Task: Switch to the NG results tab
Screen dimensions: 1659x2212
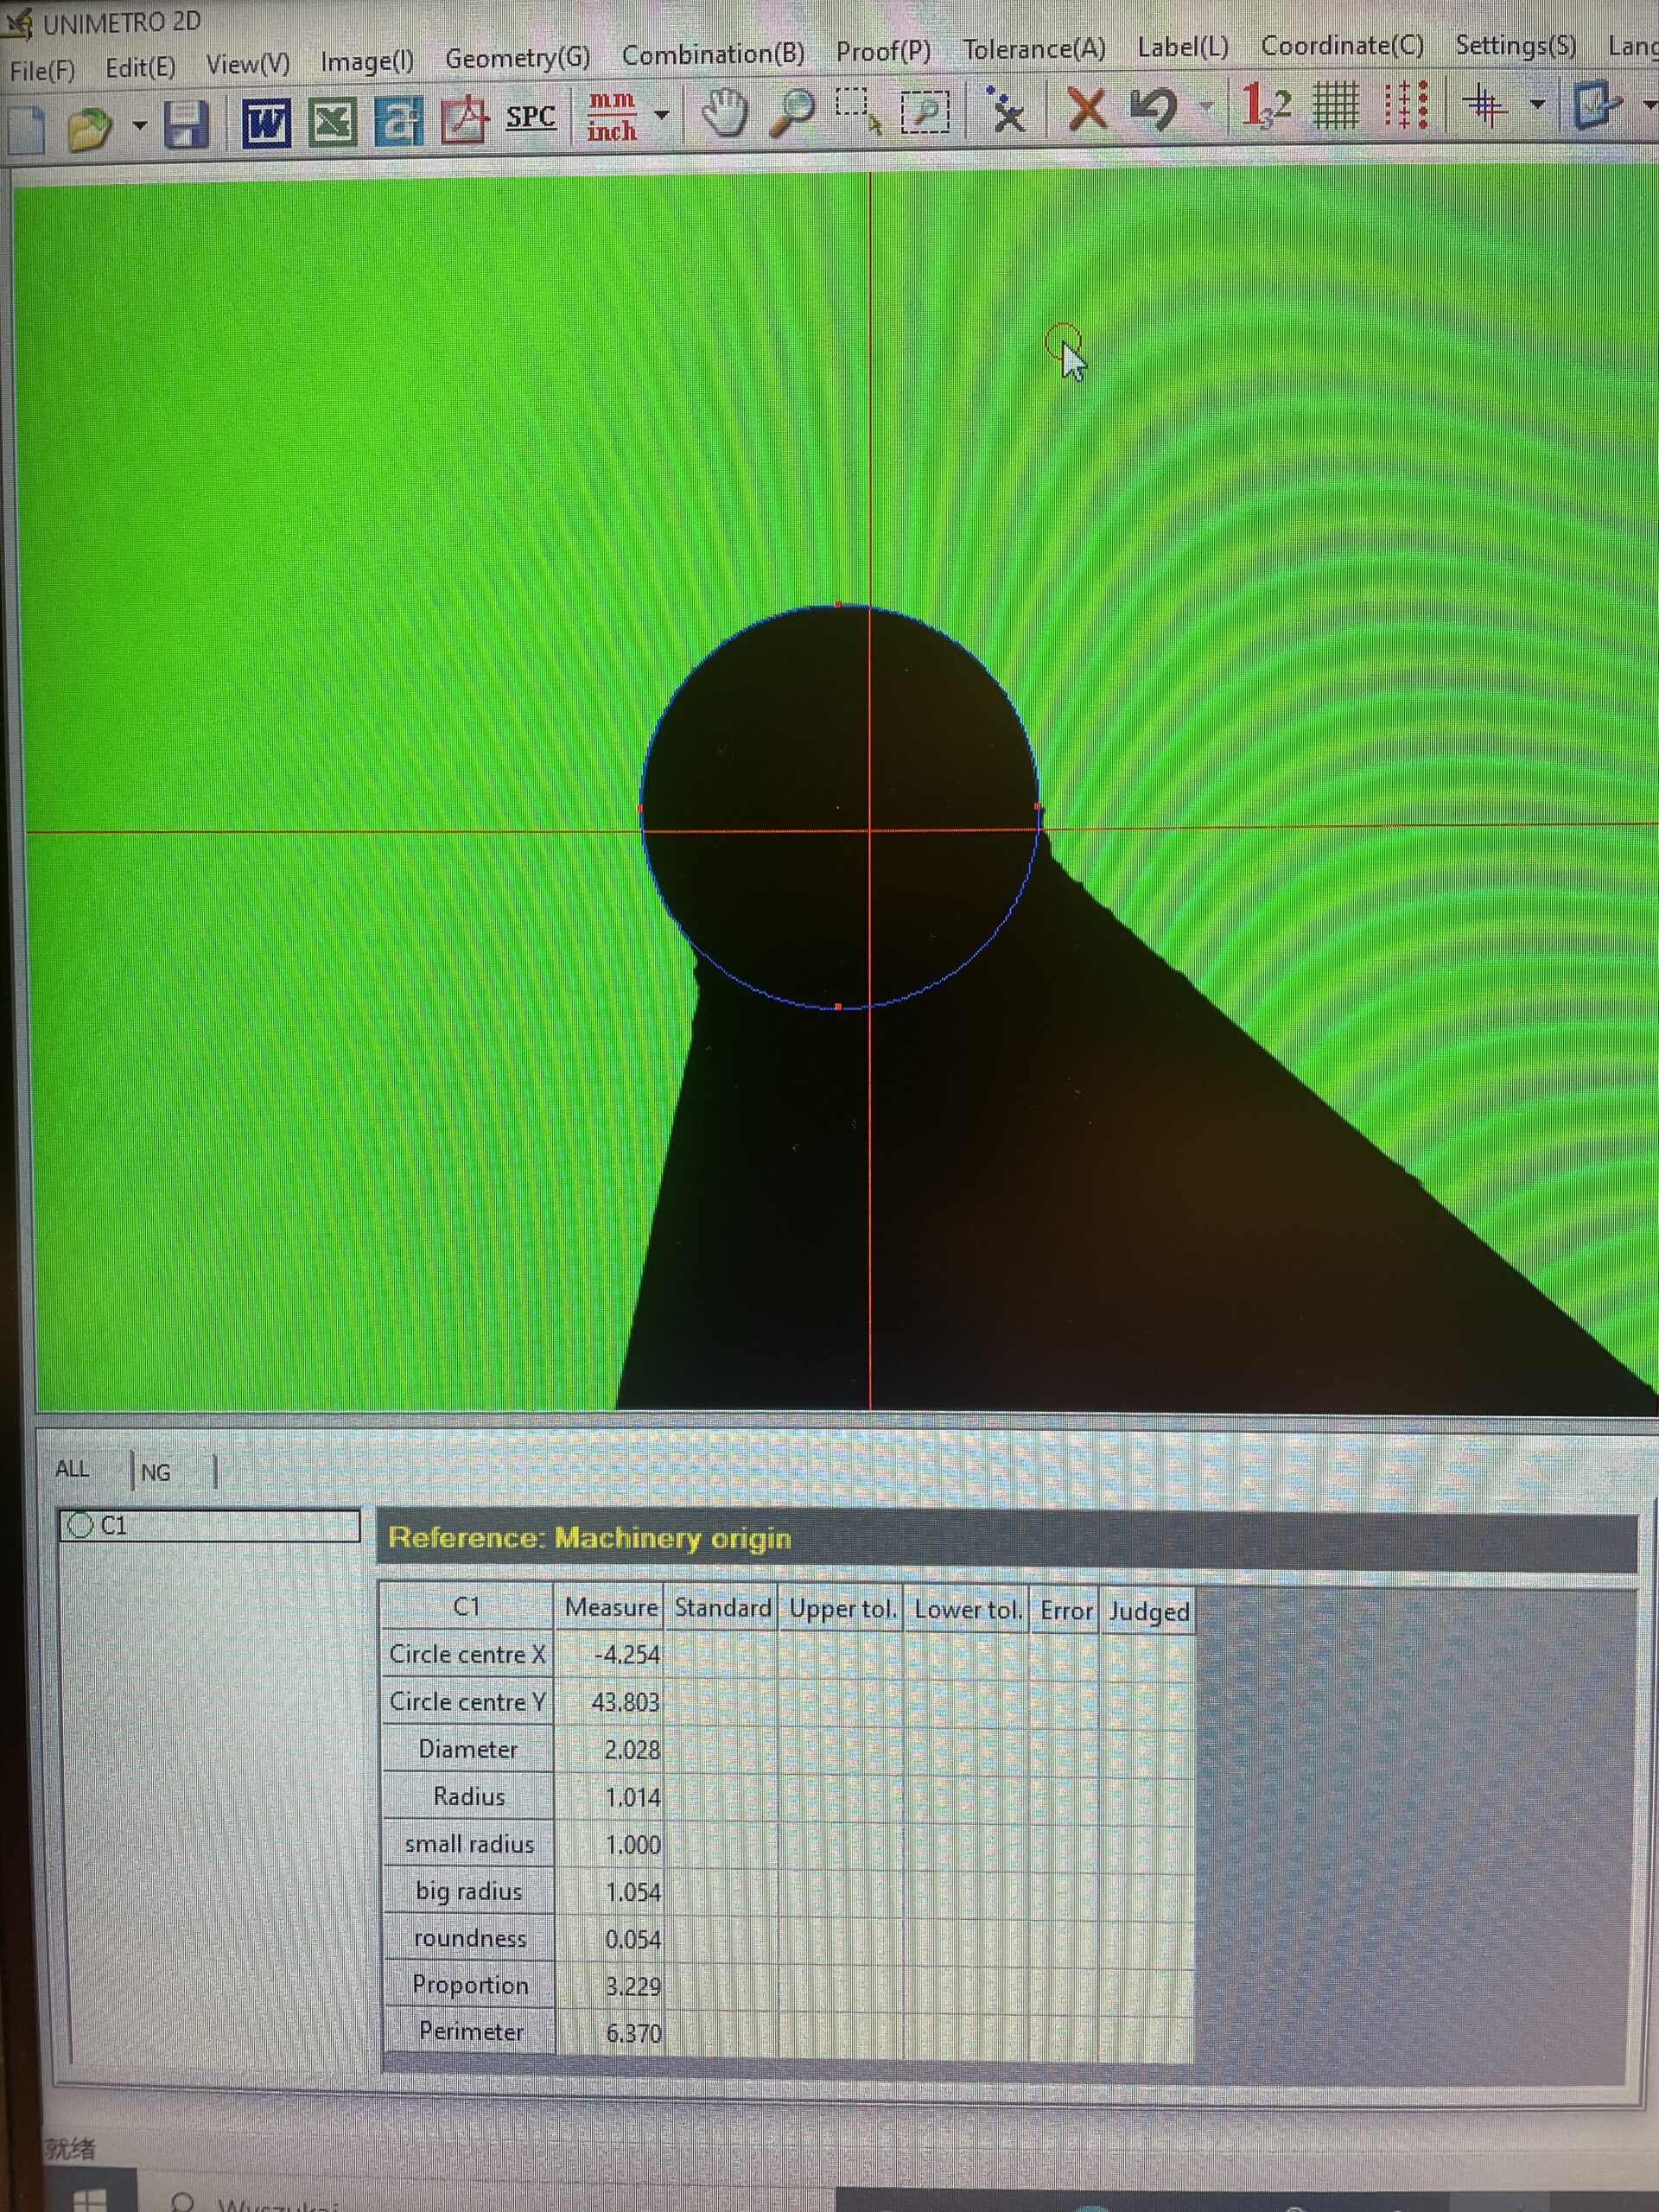Action: [x=155, y=1472]
